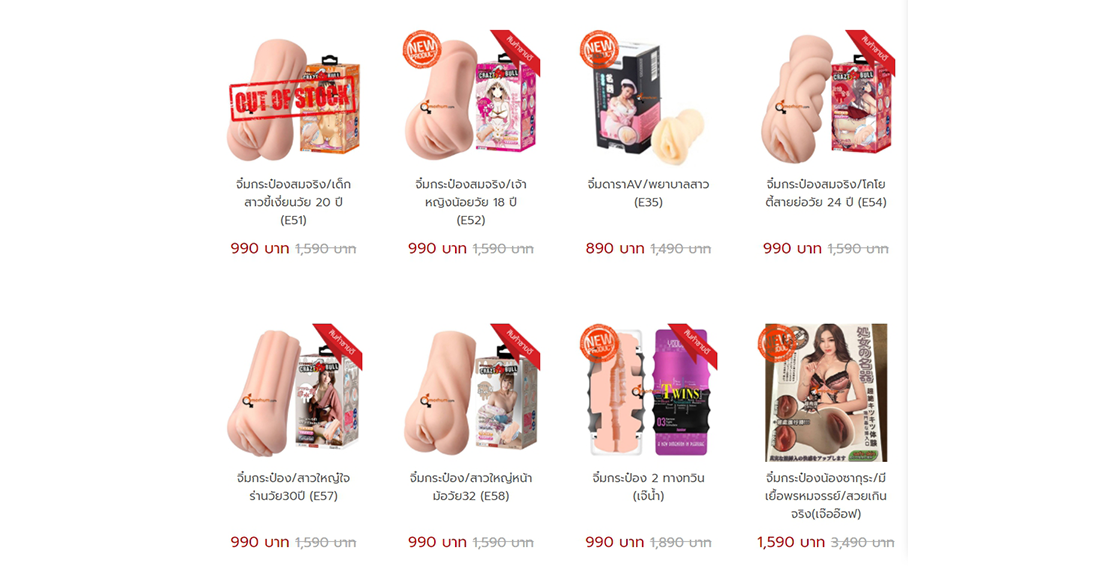Viewport: 1100px width, 580px height.
Task: Click the NEW badge on the 1,590 baht item
Action: (776, 343)
